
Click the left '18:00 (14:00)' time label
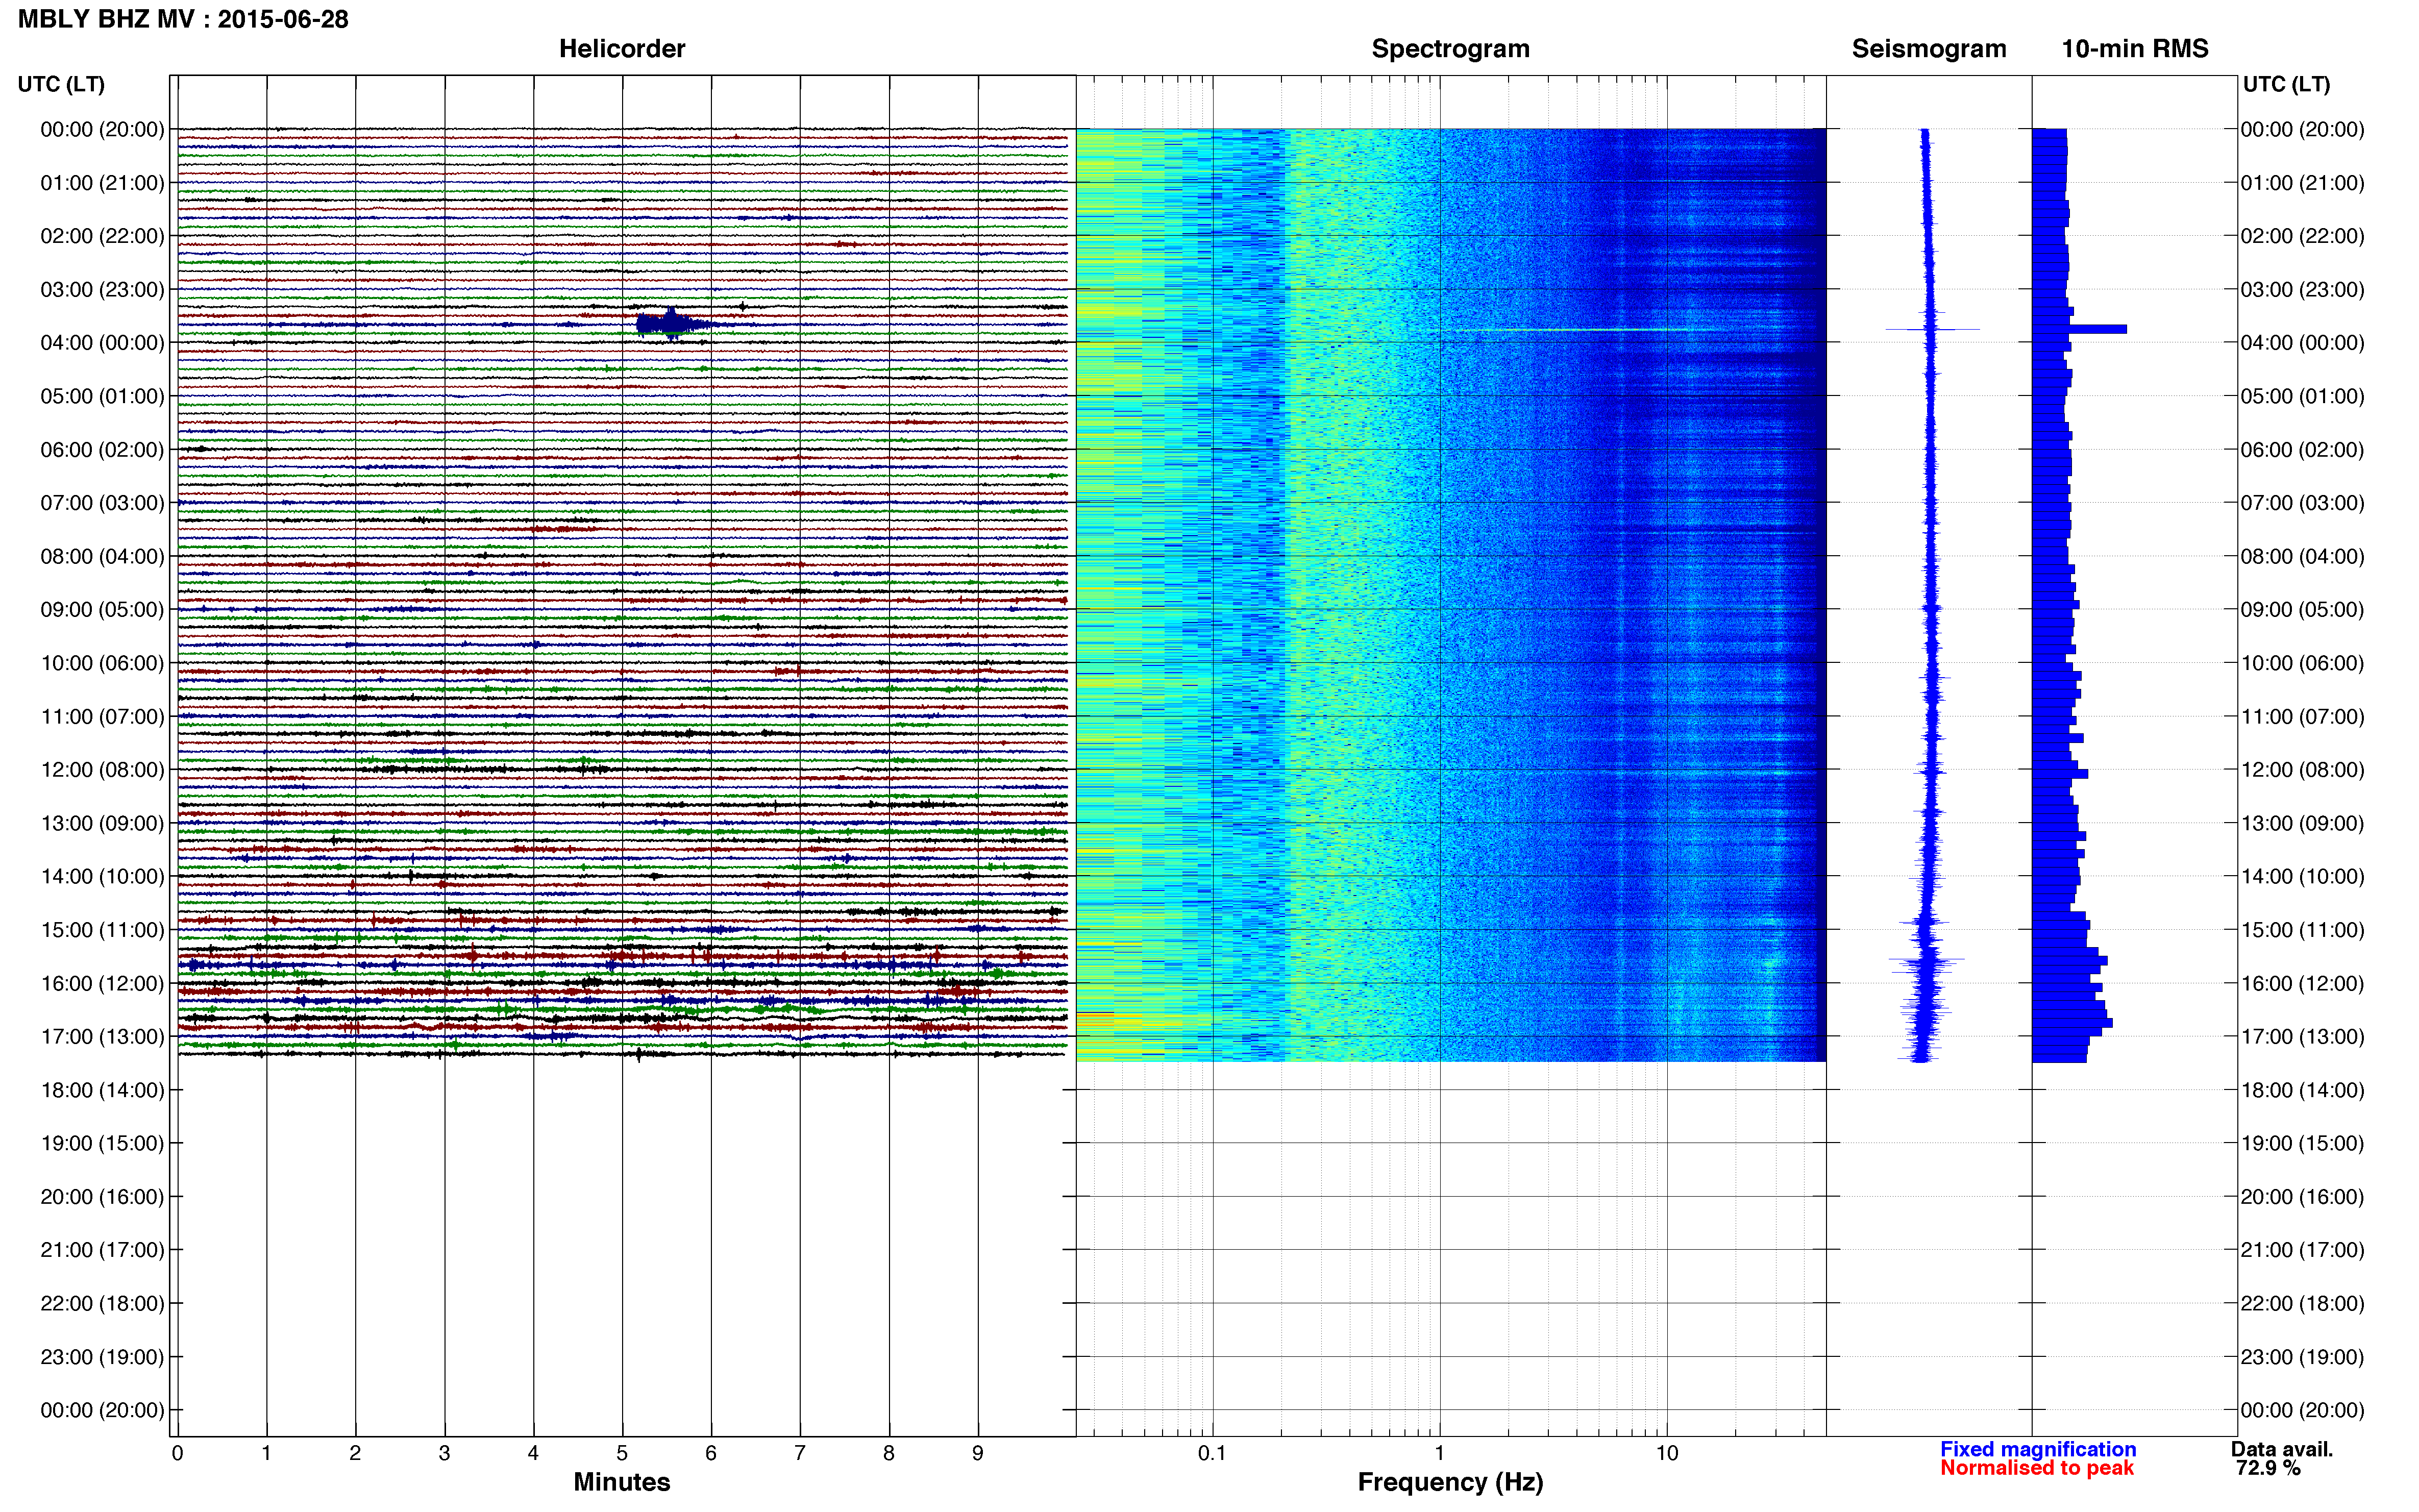(x=102, y=1091)
